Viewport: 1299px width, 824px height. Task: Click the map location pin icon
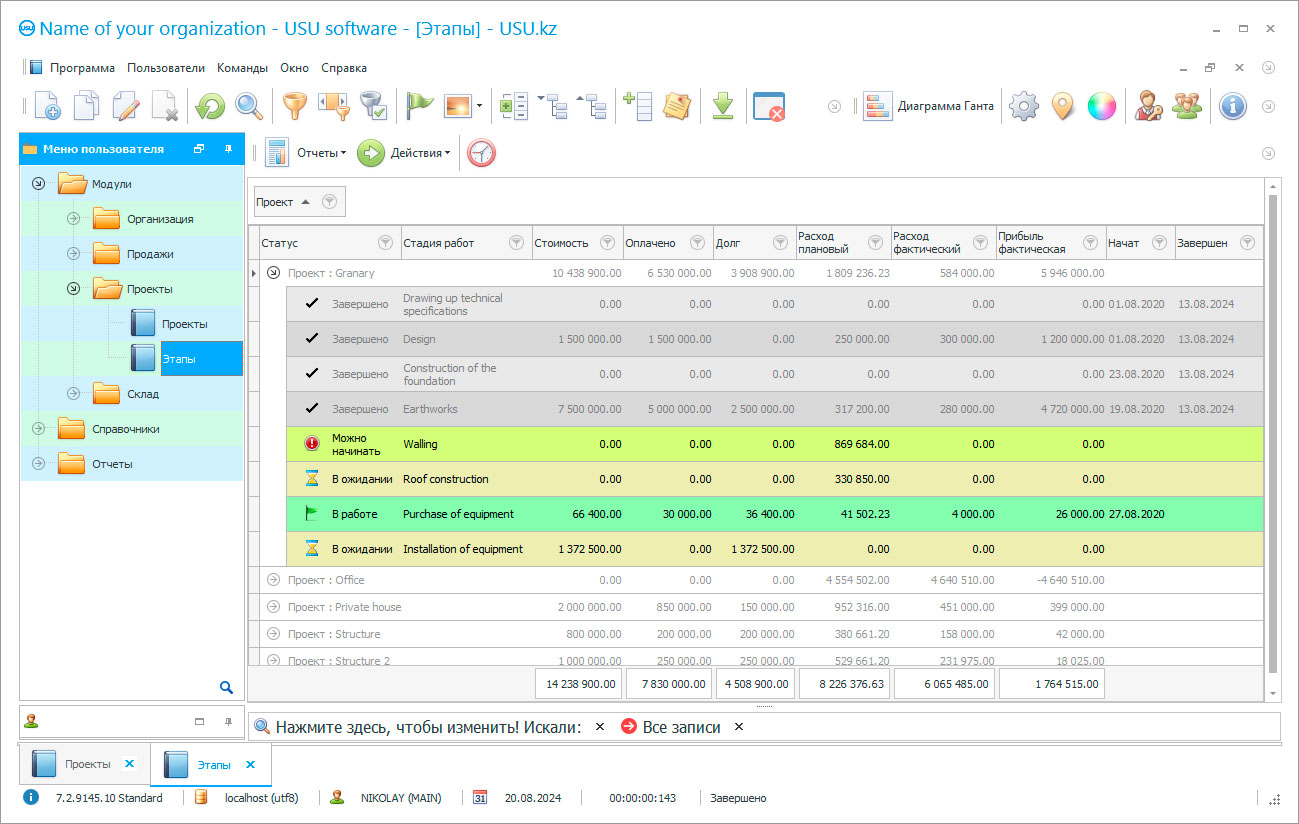pos(1062,106)
